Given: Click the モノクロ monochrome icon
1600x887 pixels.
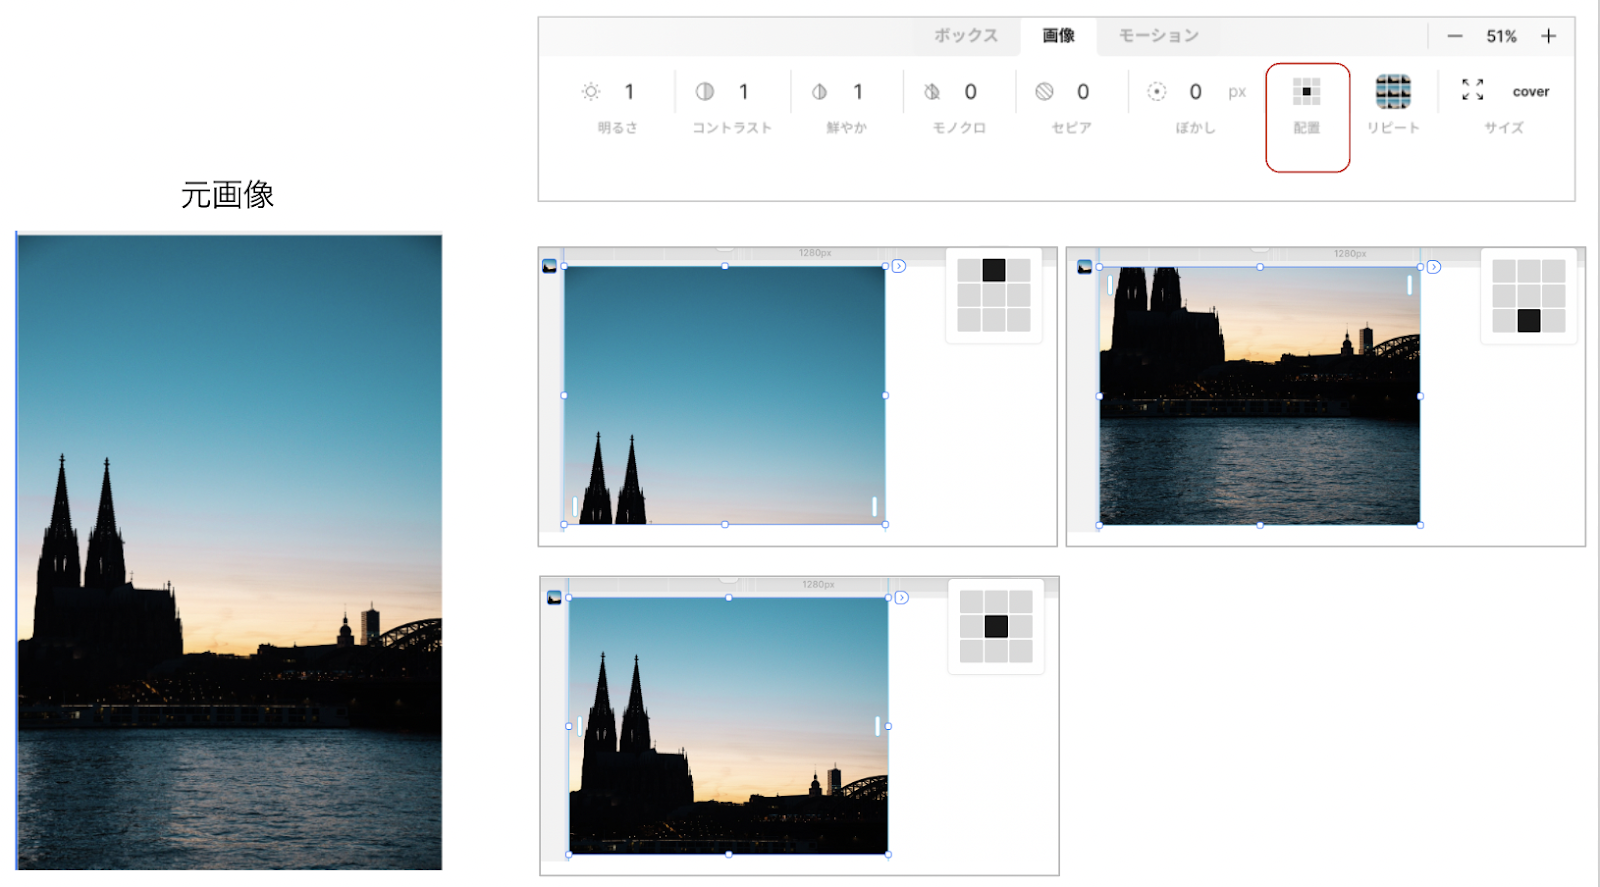Looking at the screenshot, I should coord(932,92).
